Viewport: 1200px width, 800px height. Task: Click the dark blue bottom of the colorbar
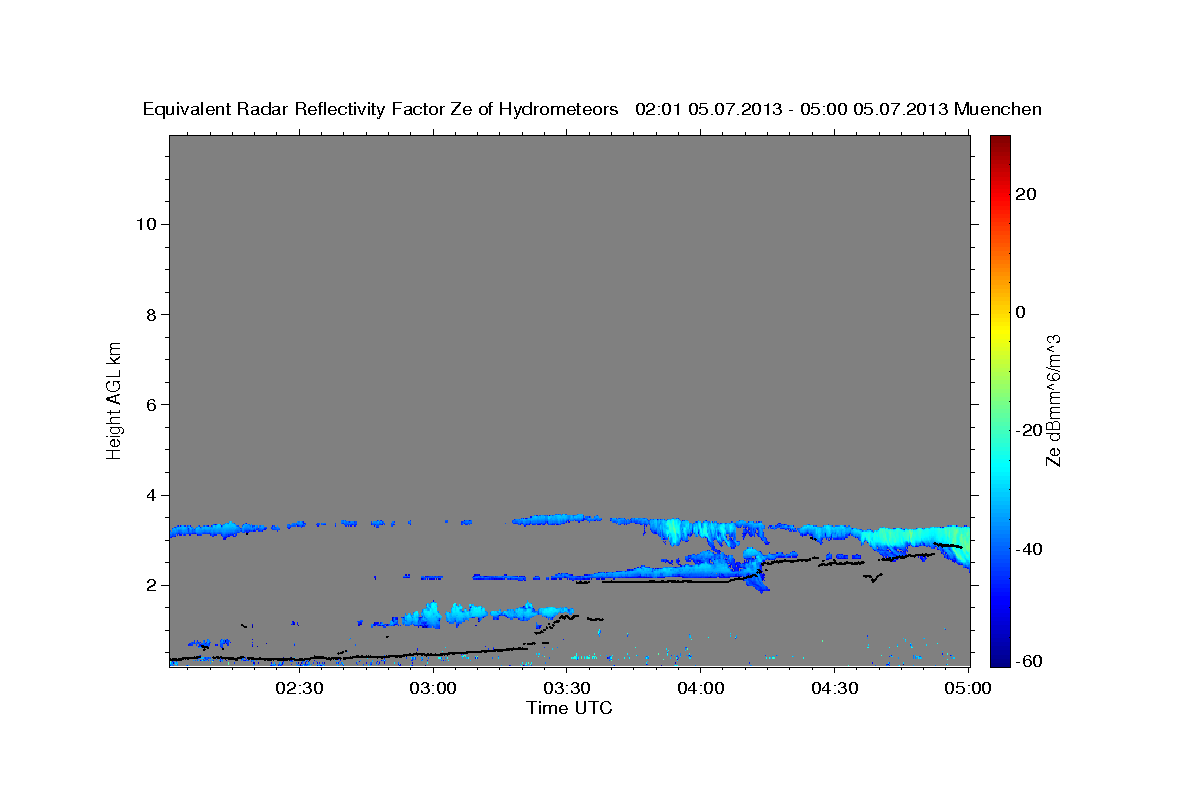coord(1000,658)
